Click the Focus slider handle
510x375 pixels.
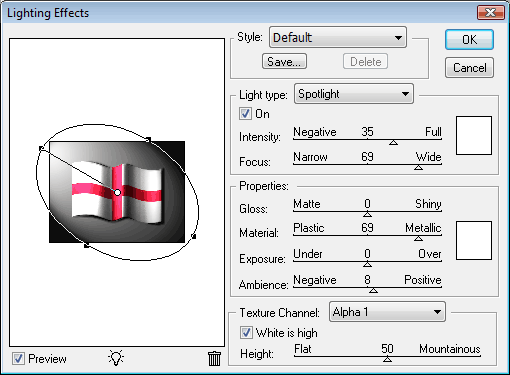[418, 168]
